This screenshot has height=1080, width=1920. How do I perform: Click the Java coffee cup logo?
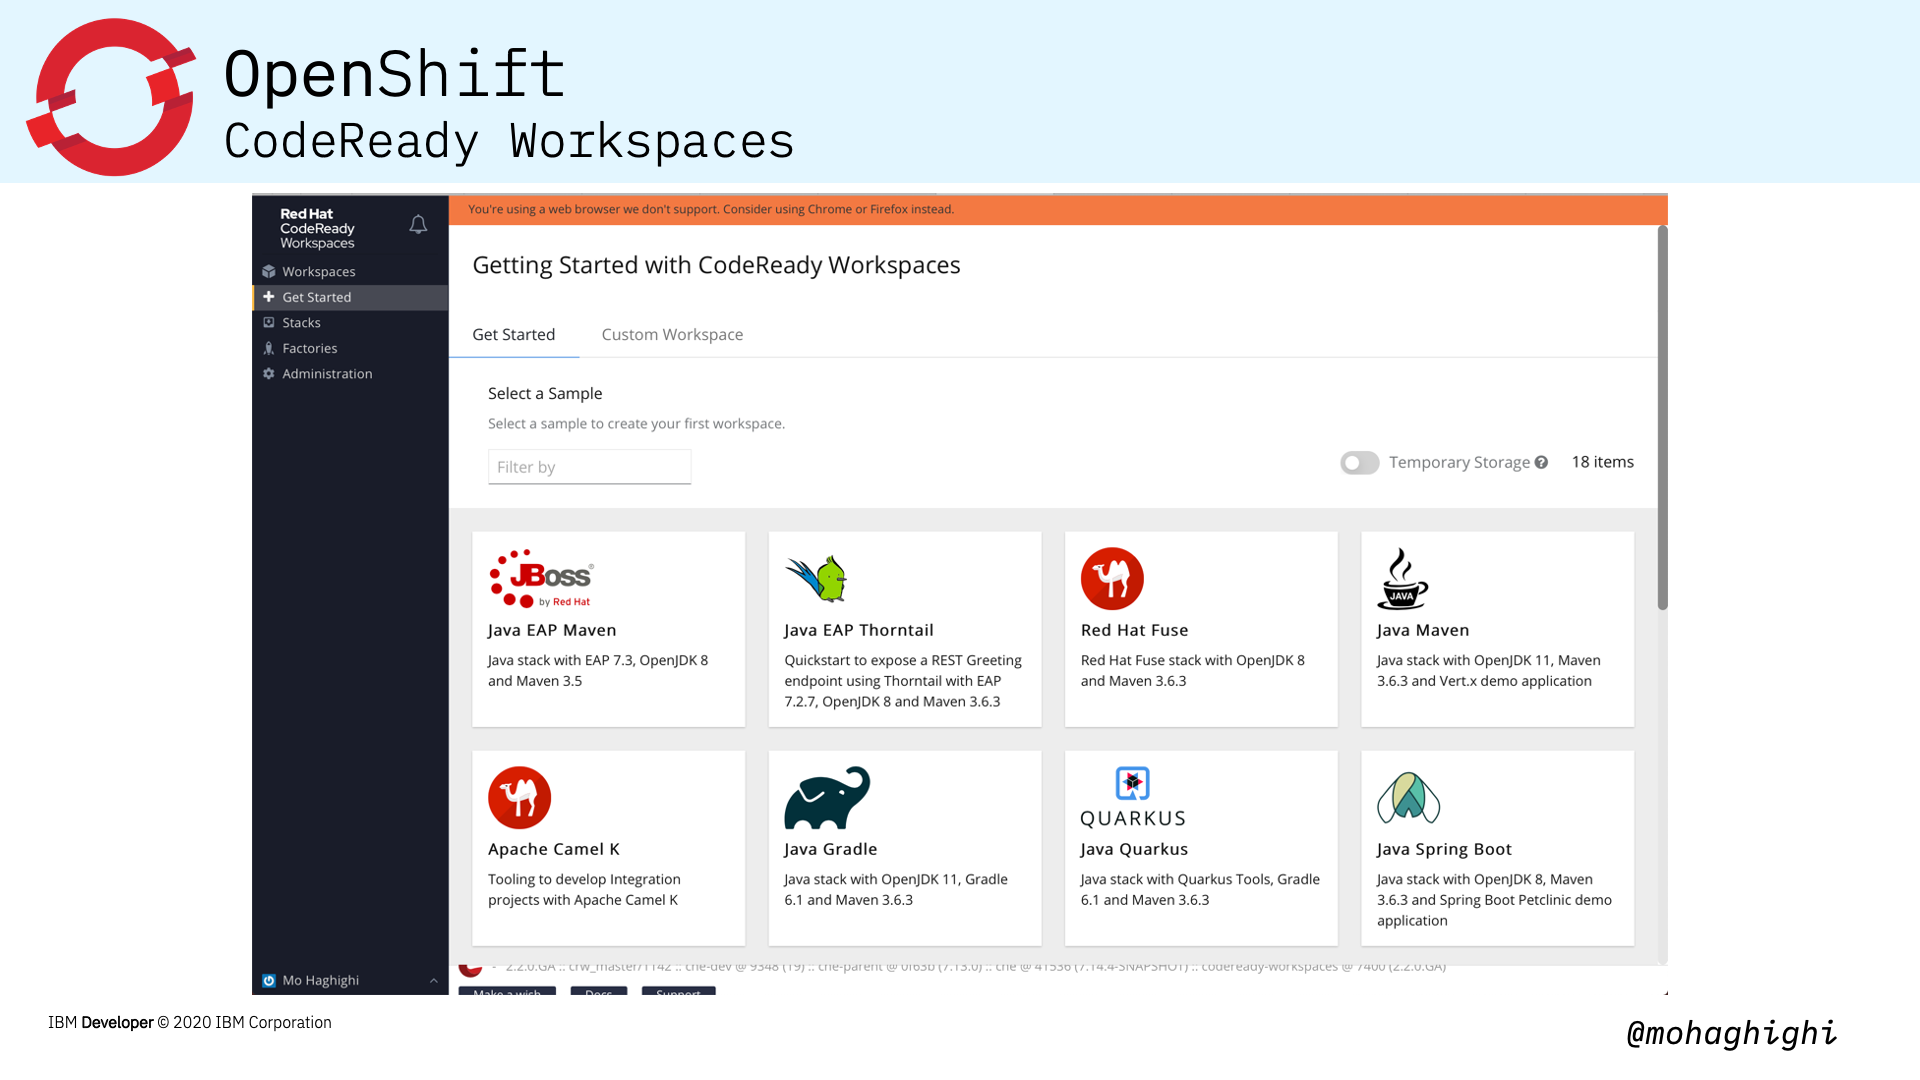coord(1402,578)
